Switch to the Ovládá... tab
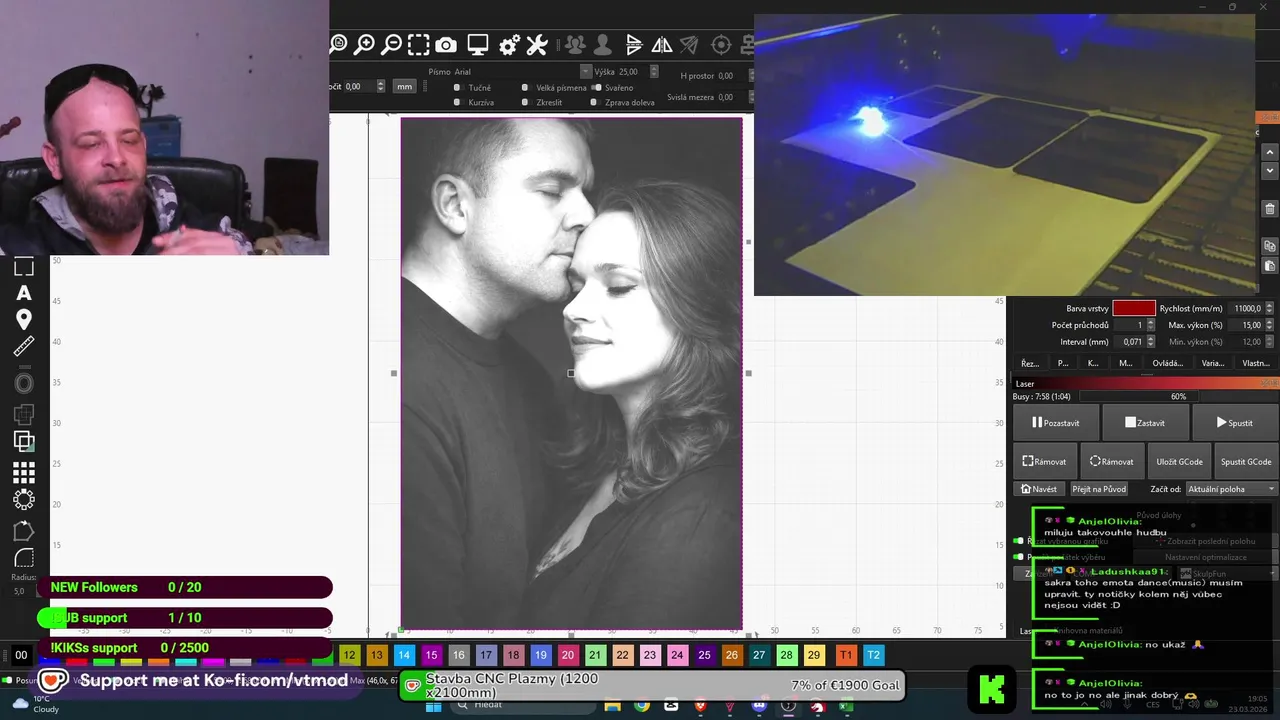The height and width of the screenshot is (720, 1280). (x=1167, y=363)
